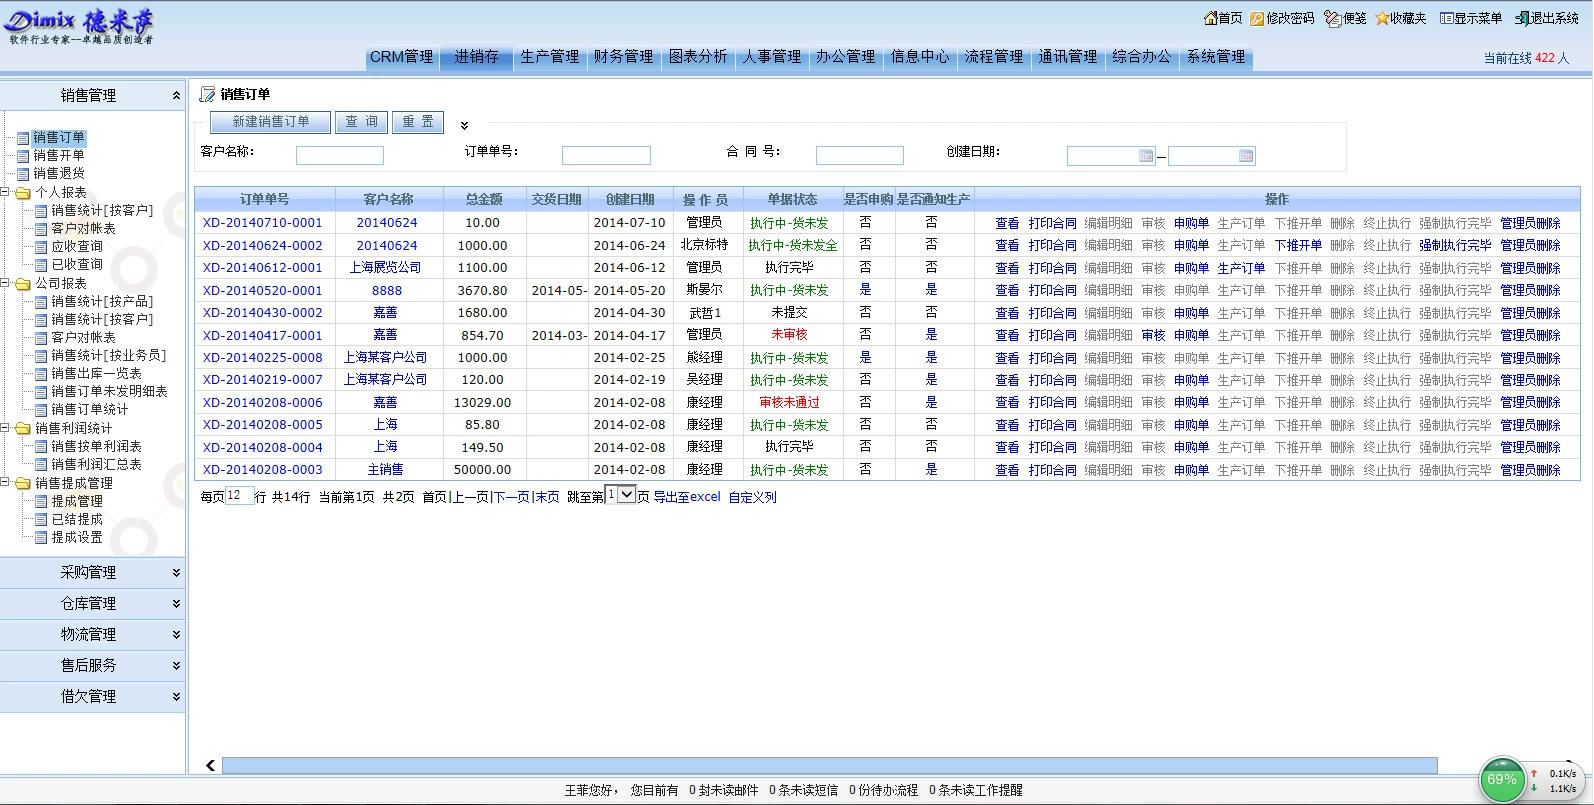Click 强制执行完毕 for order XD-20140624-0002

click(x=1455, y=245)
